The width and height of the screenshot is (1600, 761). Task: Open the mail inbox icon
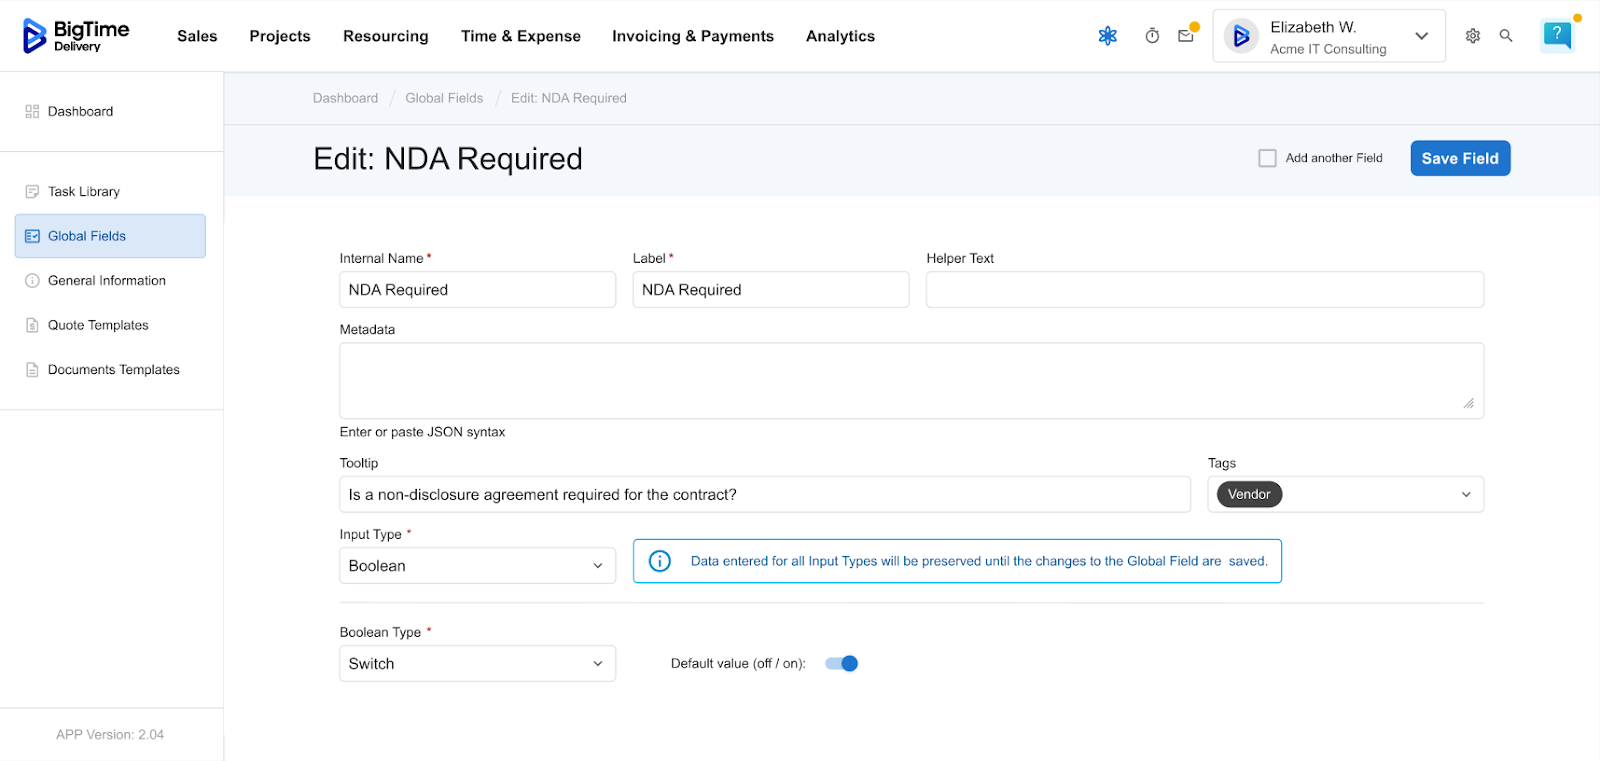1186,36
